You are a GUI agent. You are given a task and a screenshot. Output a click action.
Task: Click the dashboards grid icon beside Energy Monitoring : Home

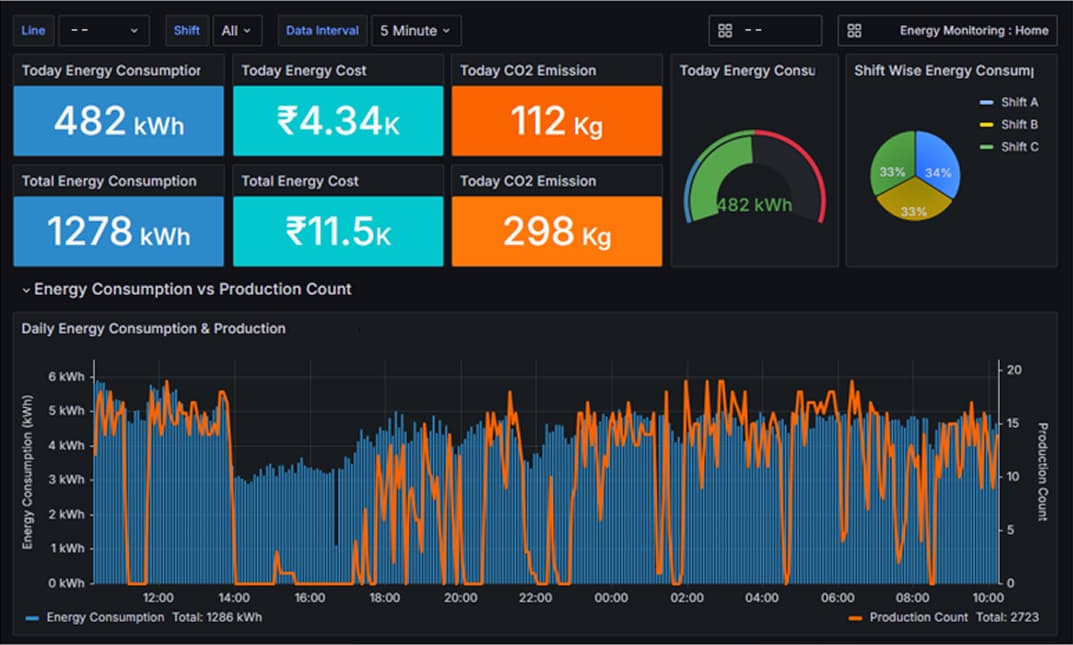click(855, 30)
